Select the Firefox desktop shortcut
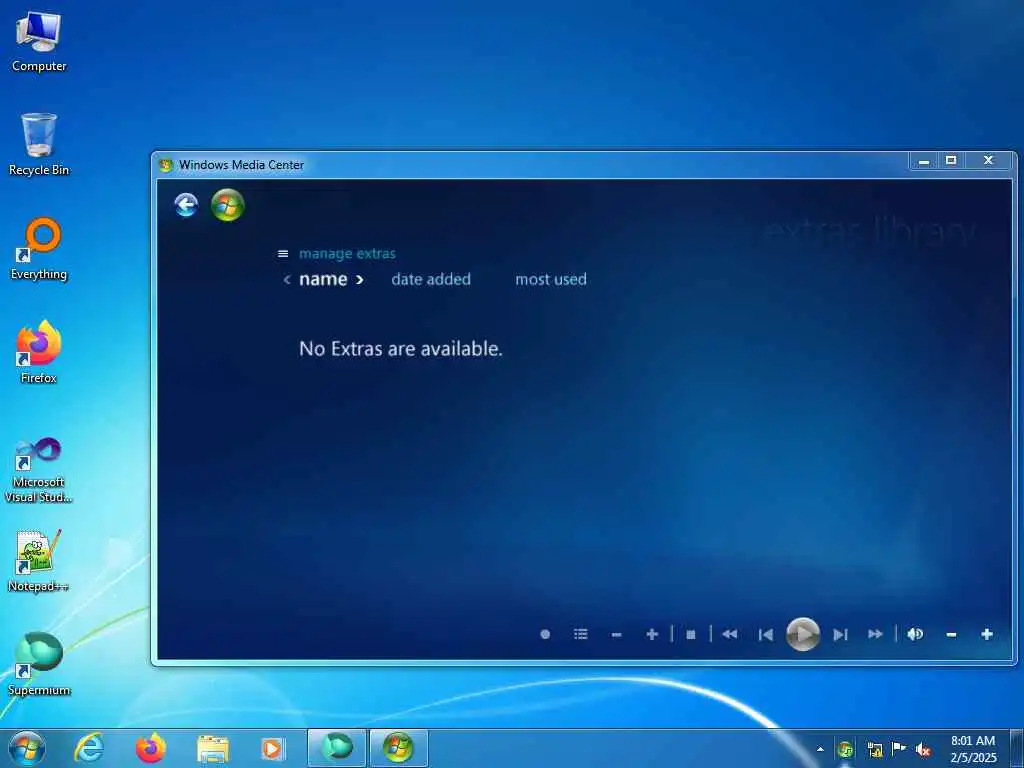 (x=39, y=353)
